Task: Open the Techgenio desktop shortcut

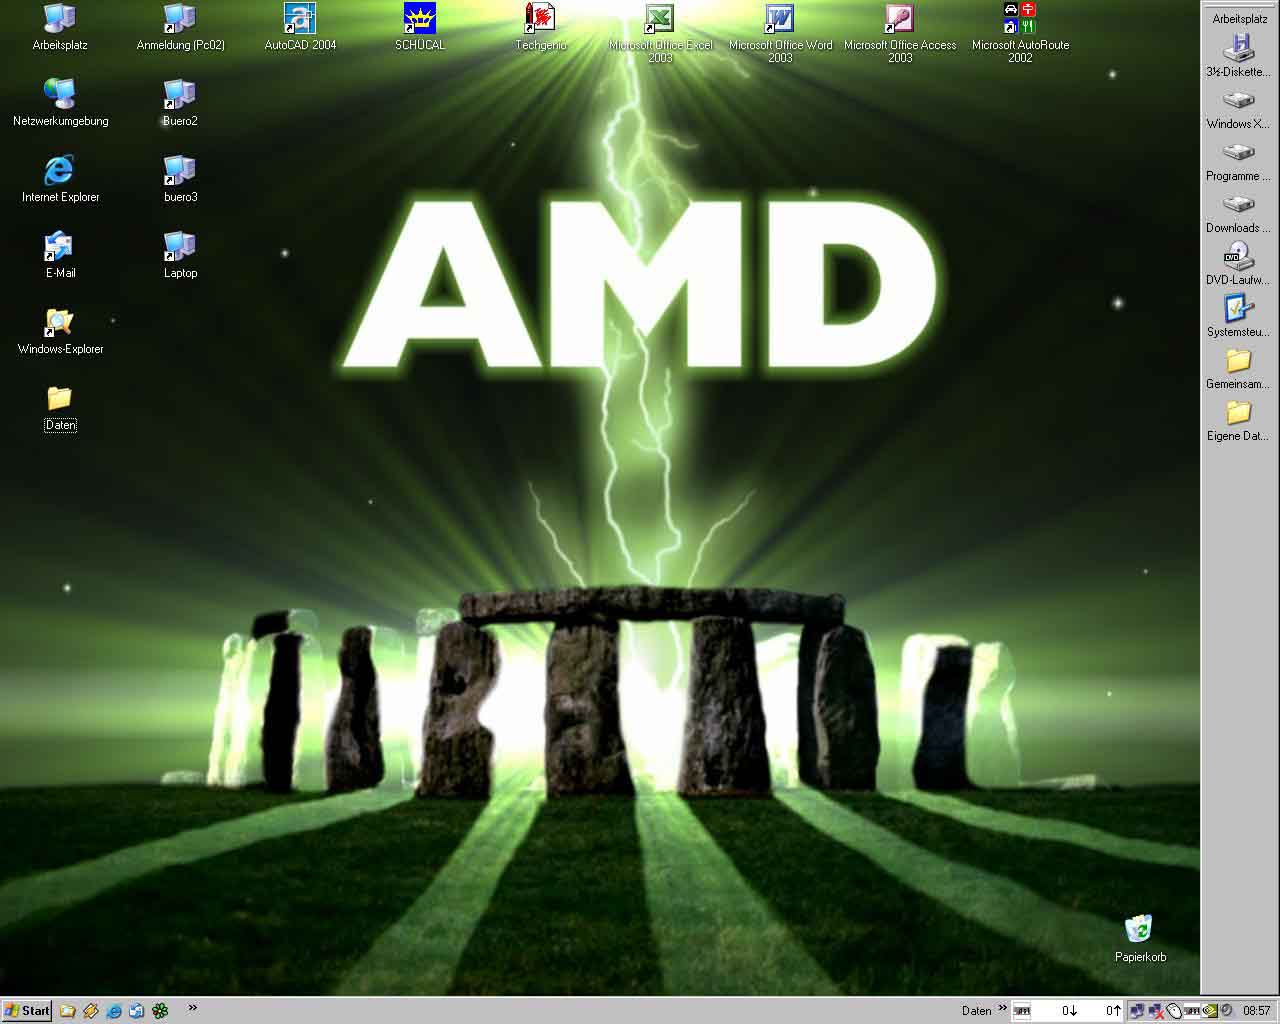Action: 540,27
